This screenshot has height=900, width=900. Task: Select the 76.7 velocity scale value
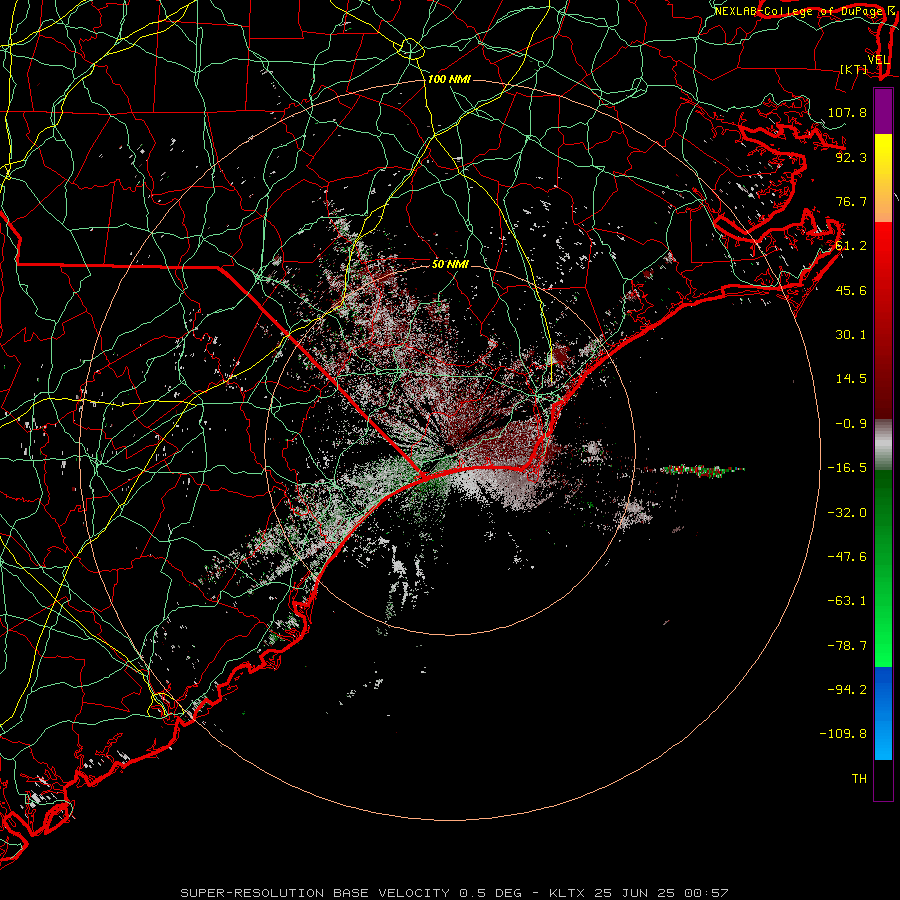[851, 201]
